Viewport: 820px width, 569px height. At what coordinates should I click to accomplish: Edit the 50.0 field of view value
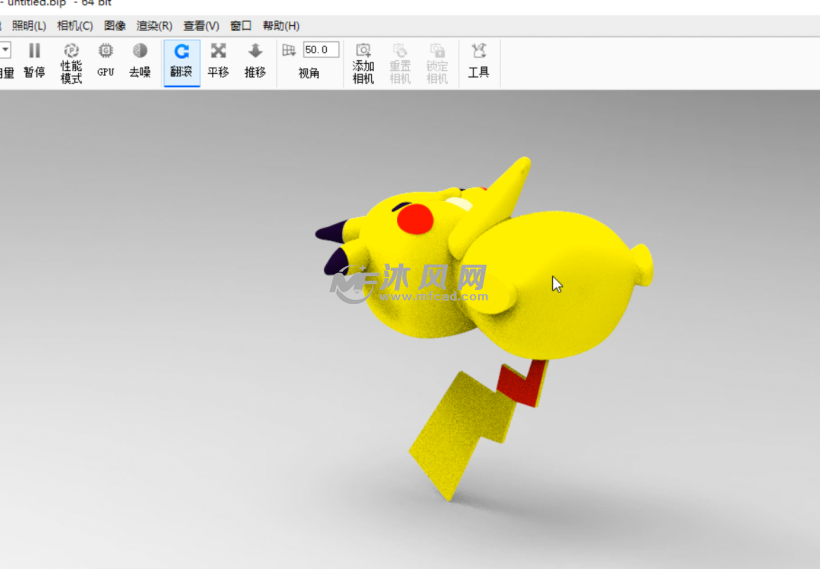[x=321, y=50]
